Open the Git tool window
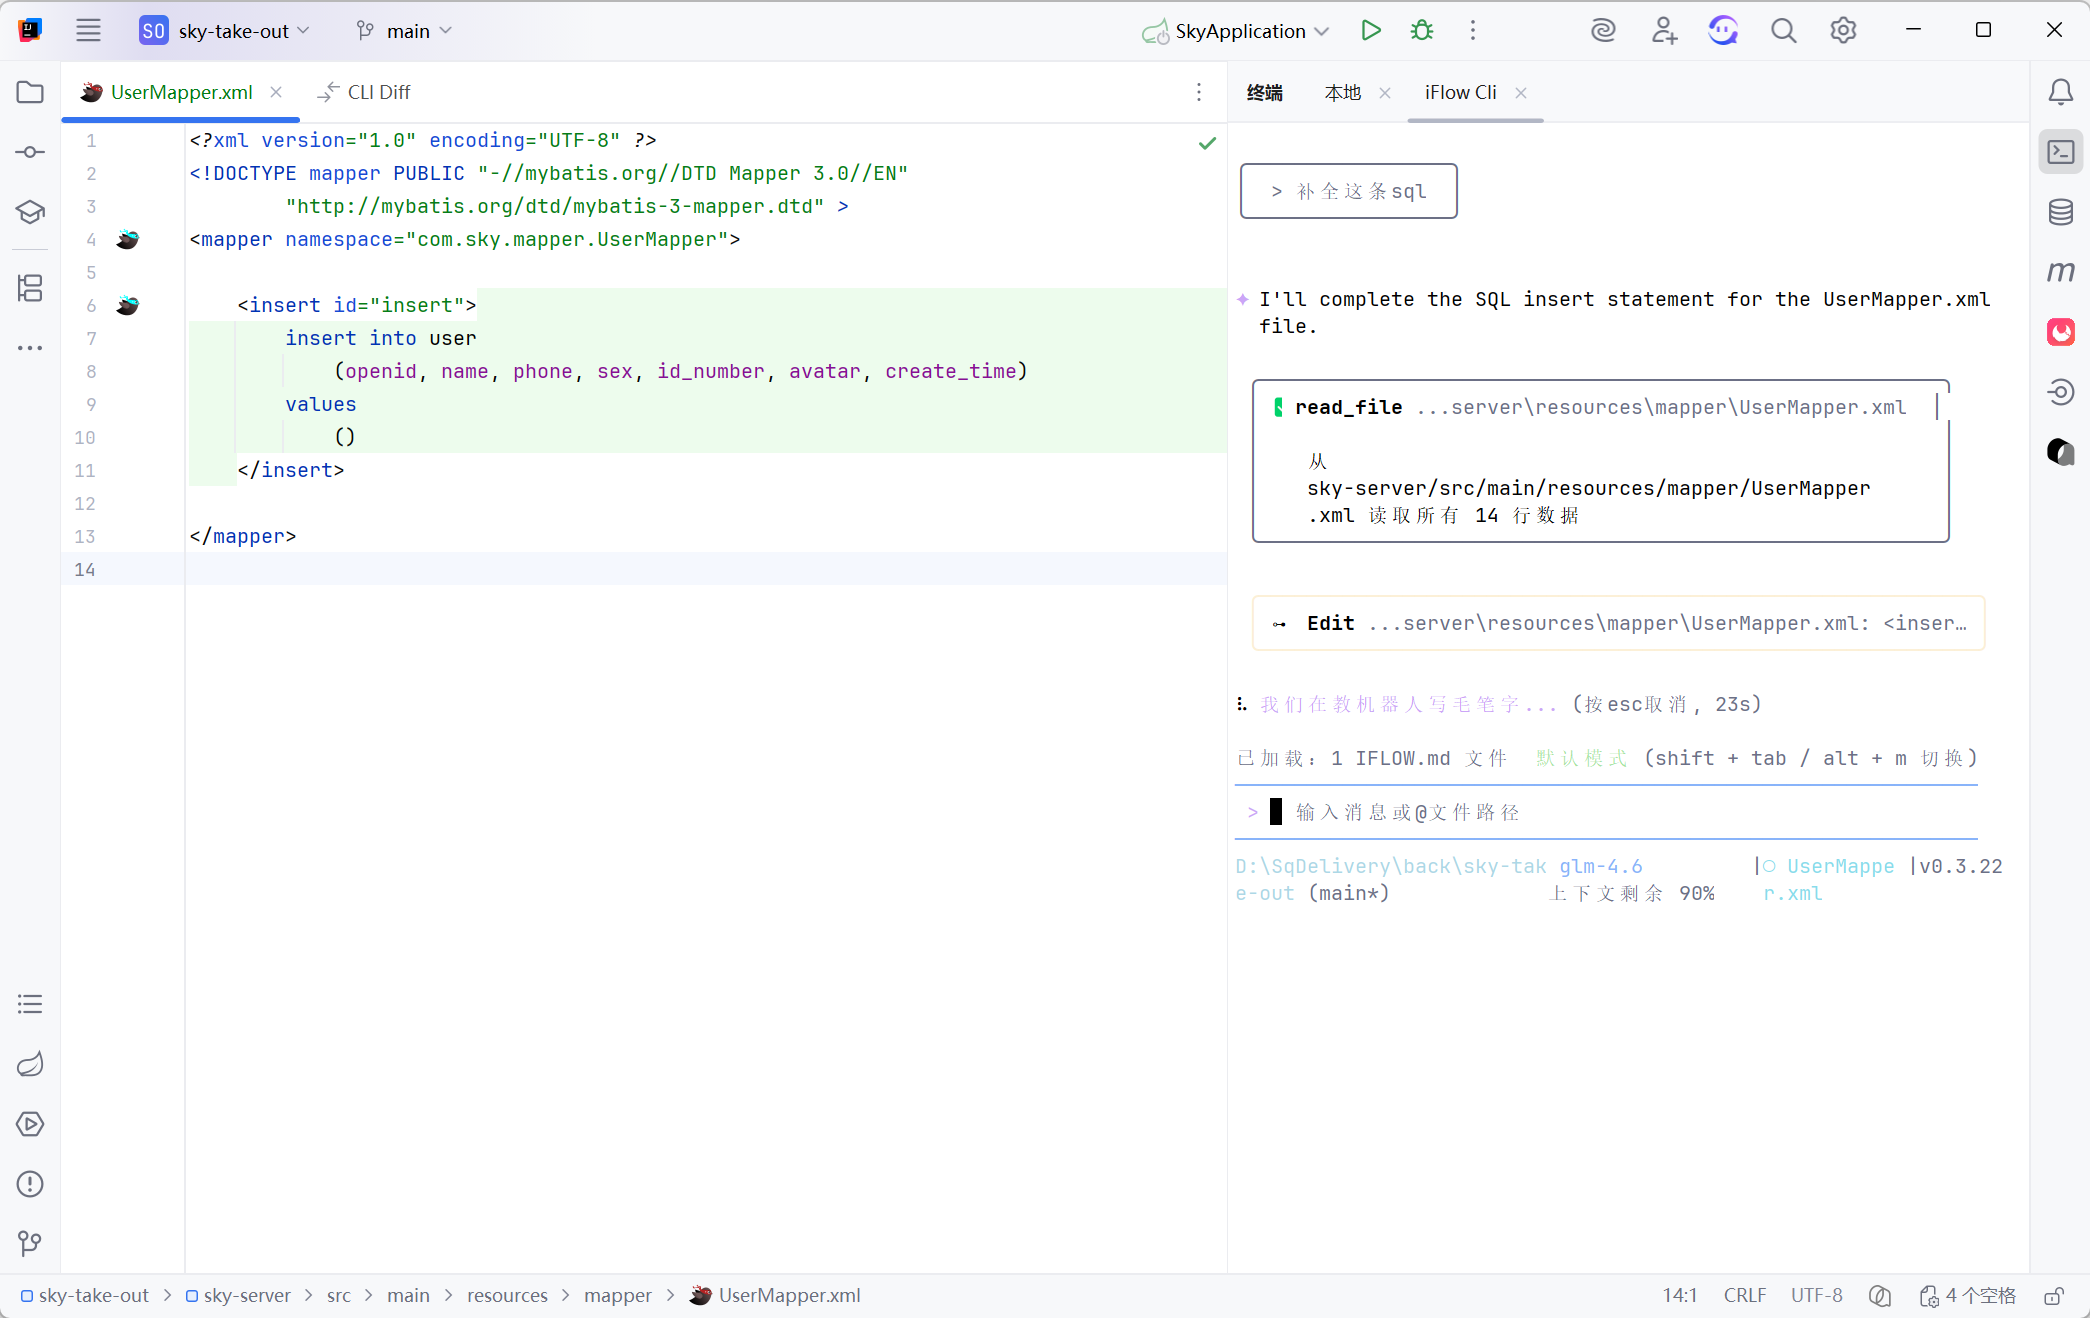Screen dimensions: 2090x1318 tap(30, 1243)
